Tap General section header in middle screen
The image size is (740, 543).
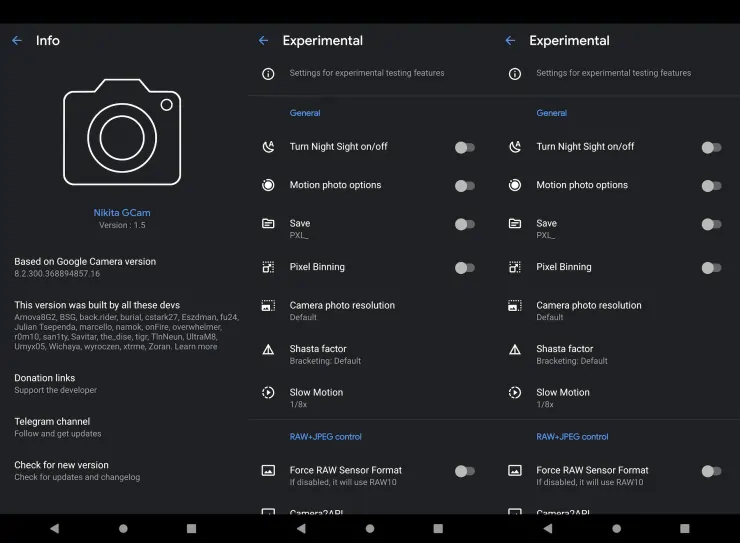tap(305, 113)
